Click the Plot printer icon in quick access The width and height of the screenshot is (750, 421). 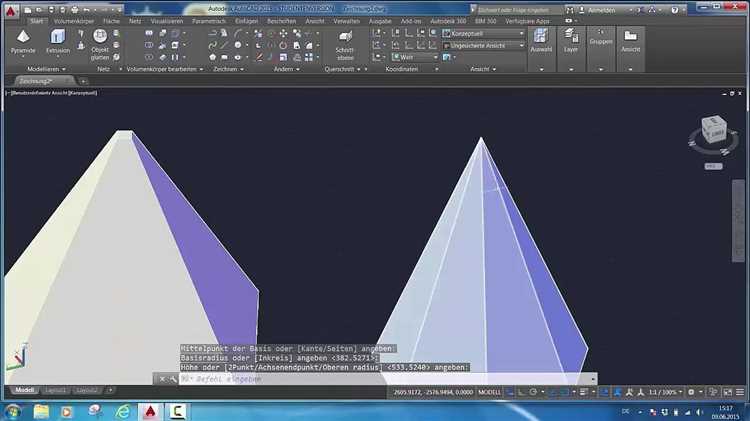pos(75,10)
